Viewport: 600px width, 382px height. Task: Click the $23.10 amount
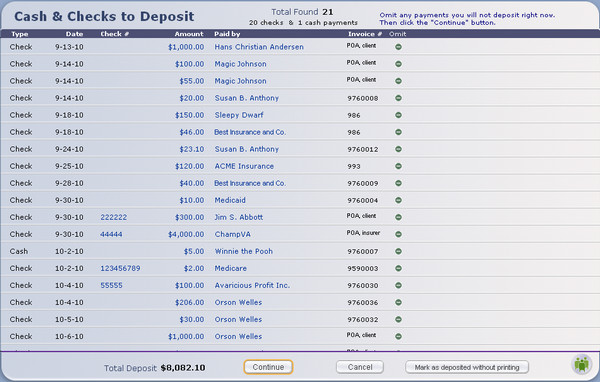(x=192, y=149)
